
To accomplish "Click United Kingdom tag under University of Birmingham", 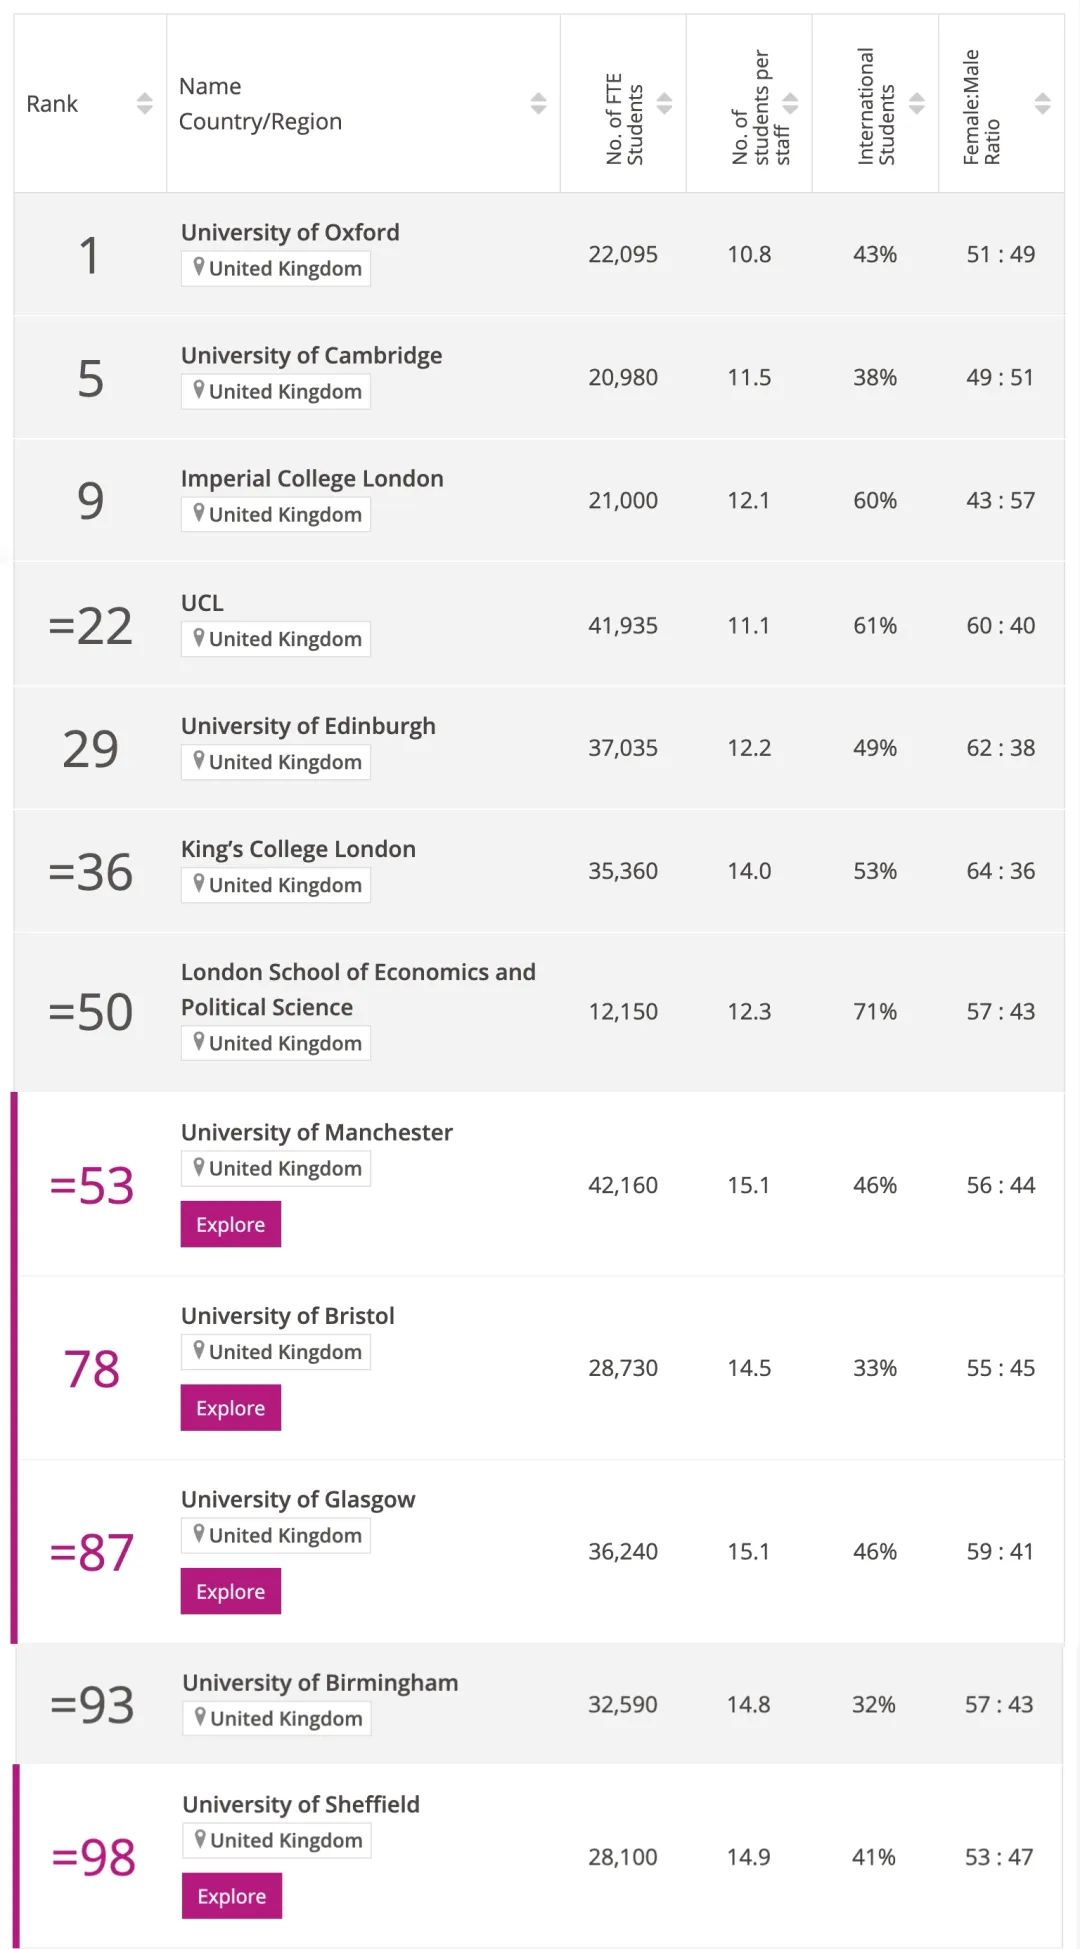I will pyautogui.click(x=277, y=1718).
